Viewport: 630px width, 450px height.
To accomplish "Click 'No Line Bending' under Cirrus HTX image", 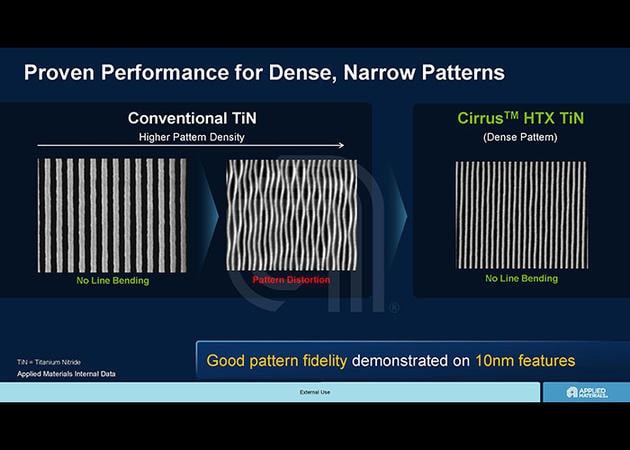I will [x=522, y=278].
